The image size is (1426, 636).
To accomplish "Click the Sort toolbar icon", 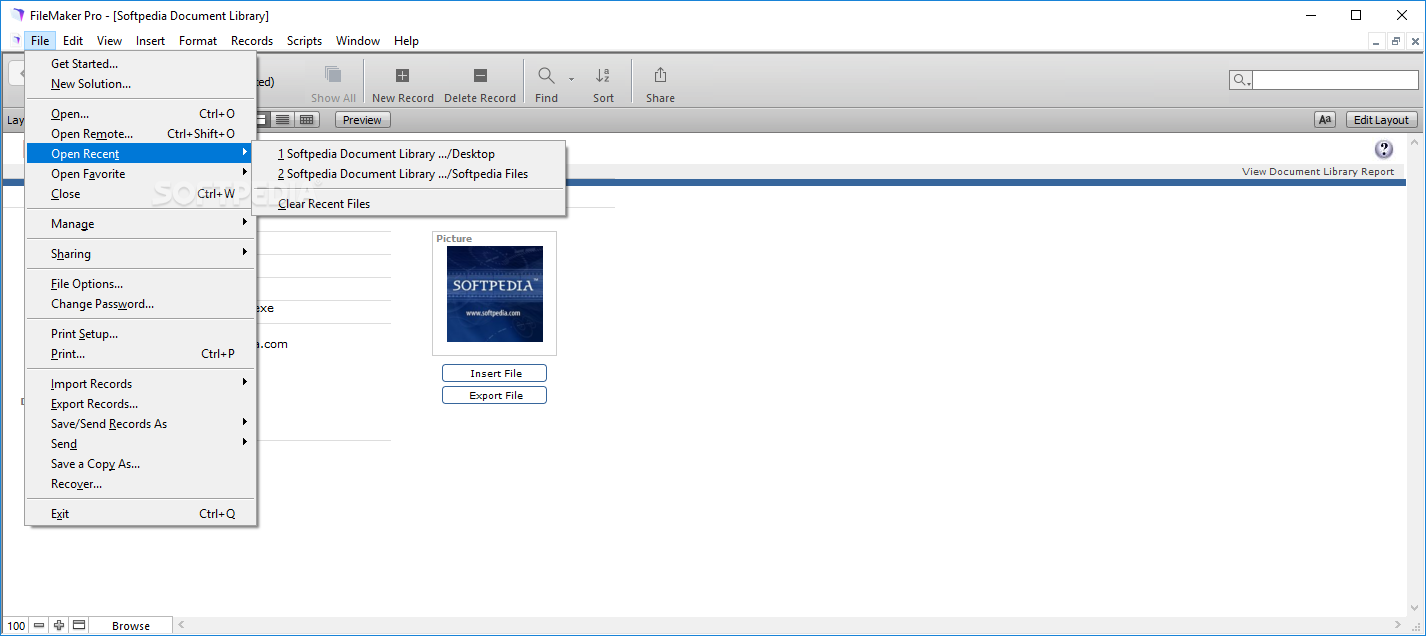I will point(603,76).
